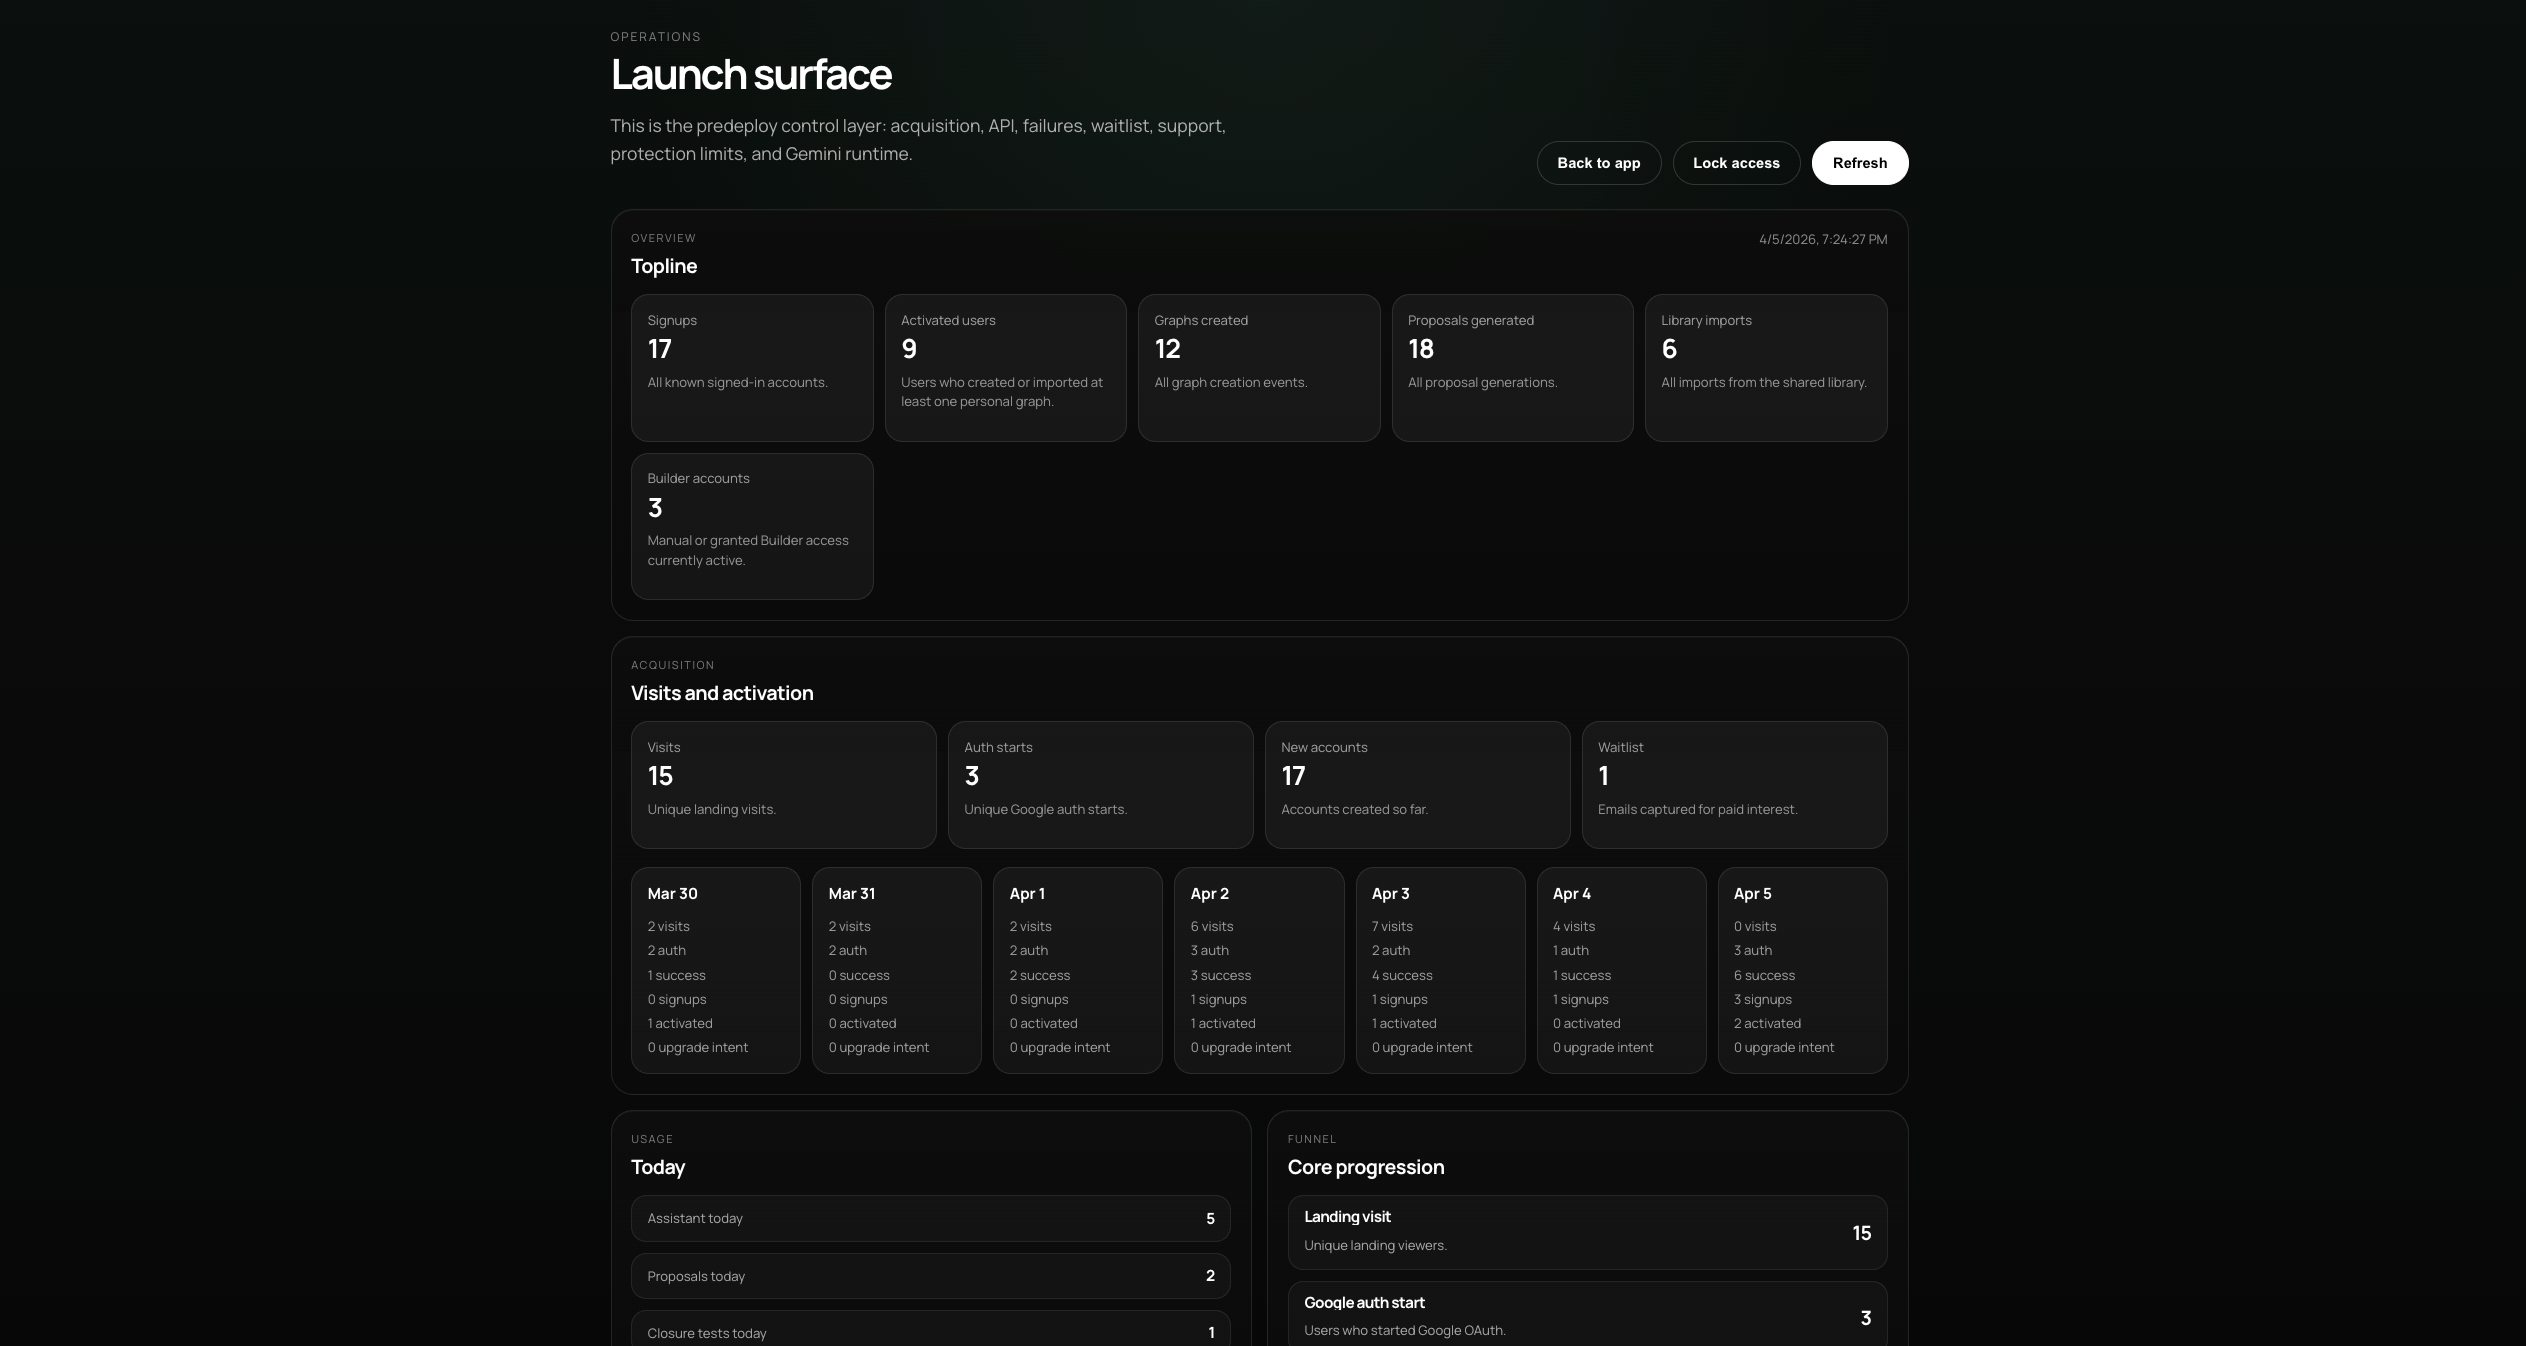
Task: Select the Proposals today row
Action: 930,1276
